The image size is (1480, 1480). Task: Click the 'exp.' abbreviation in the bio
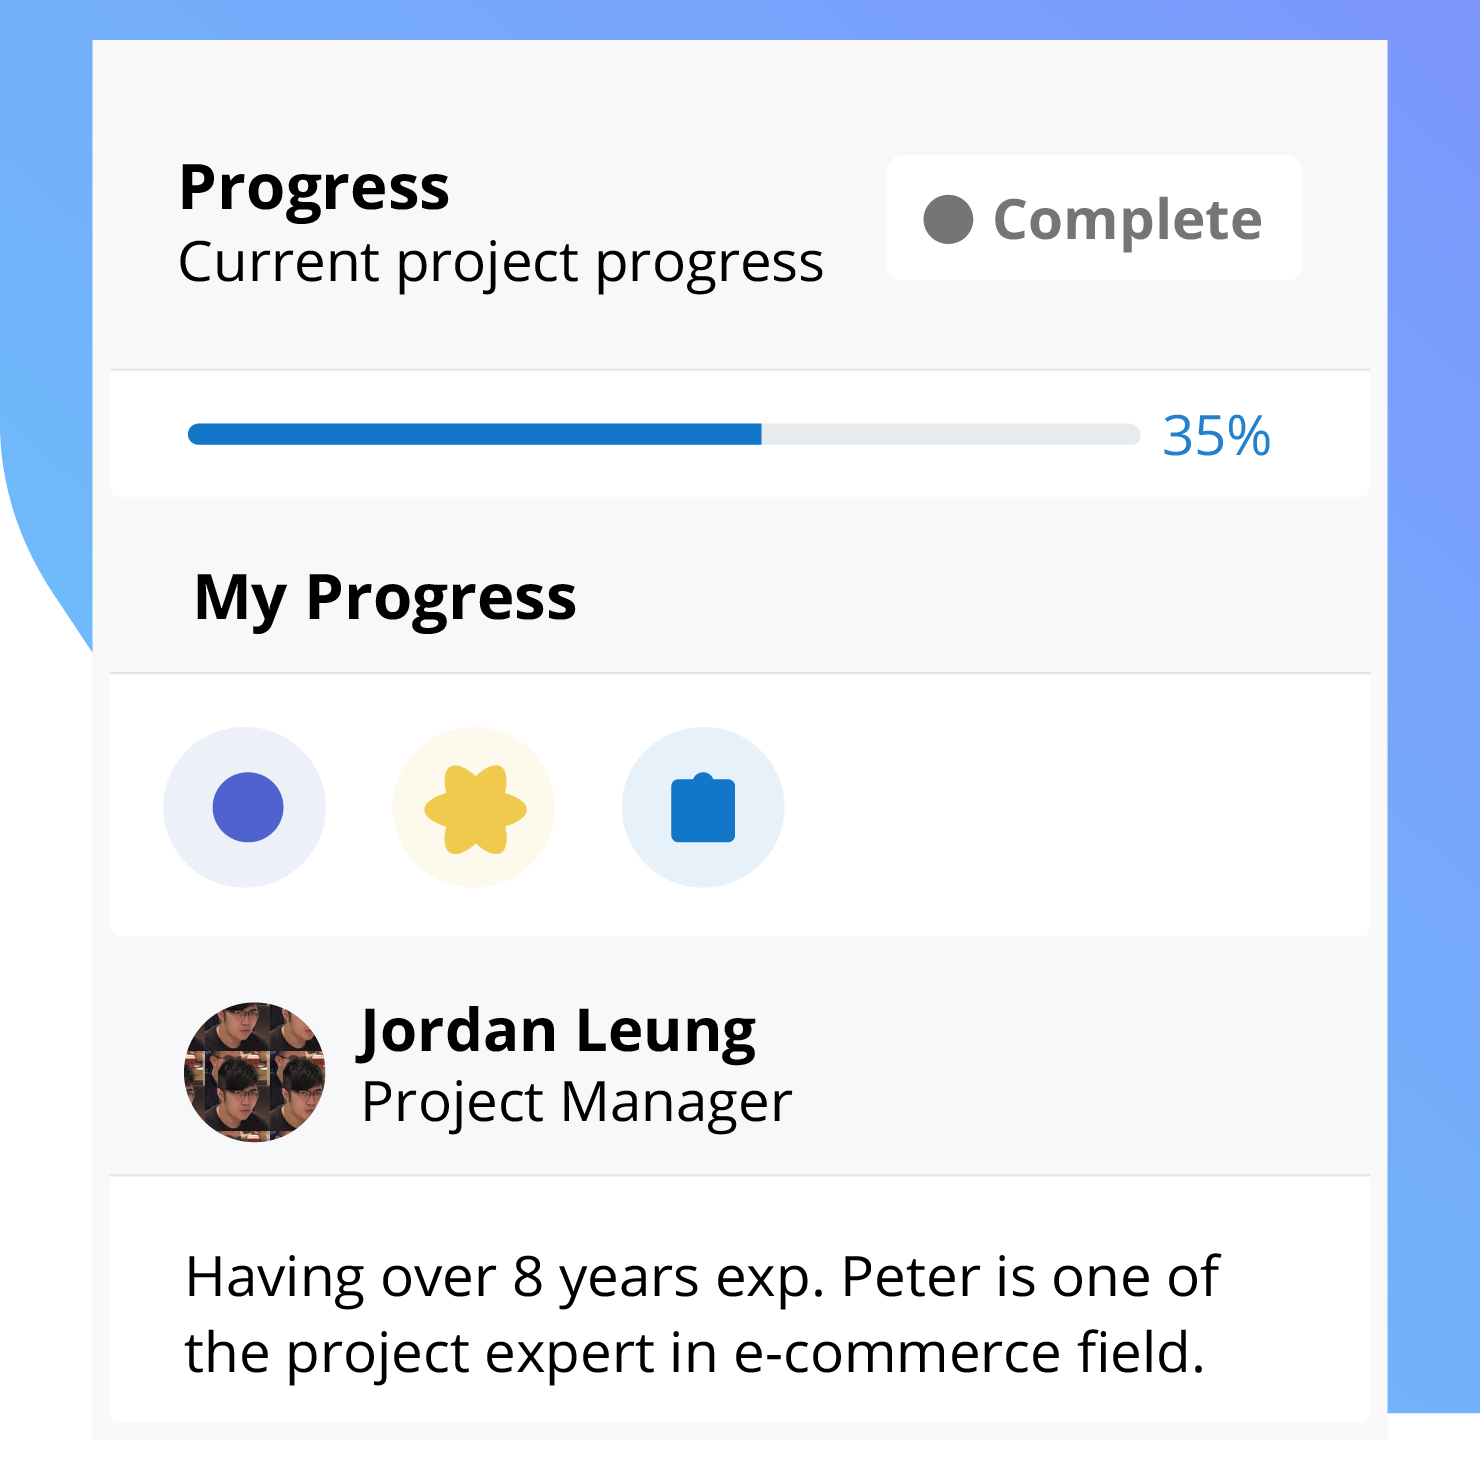click(x=781, y=1279)
